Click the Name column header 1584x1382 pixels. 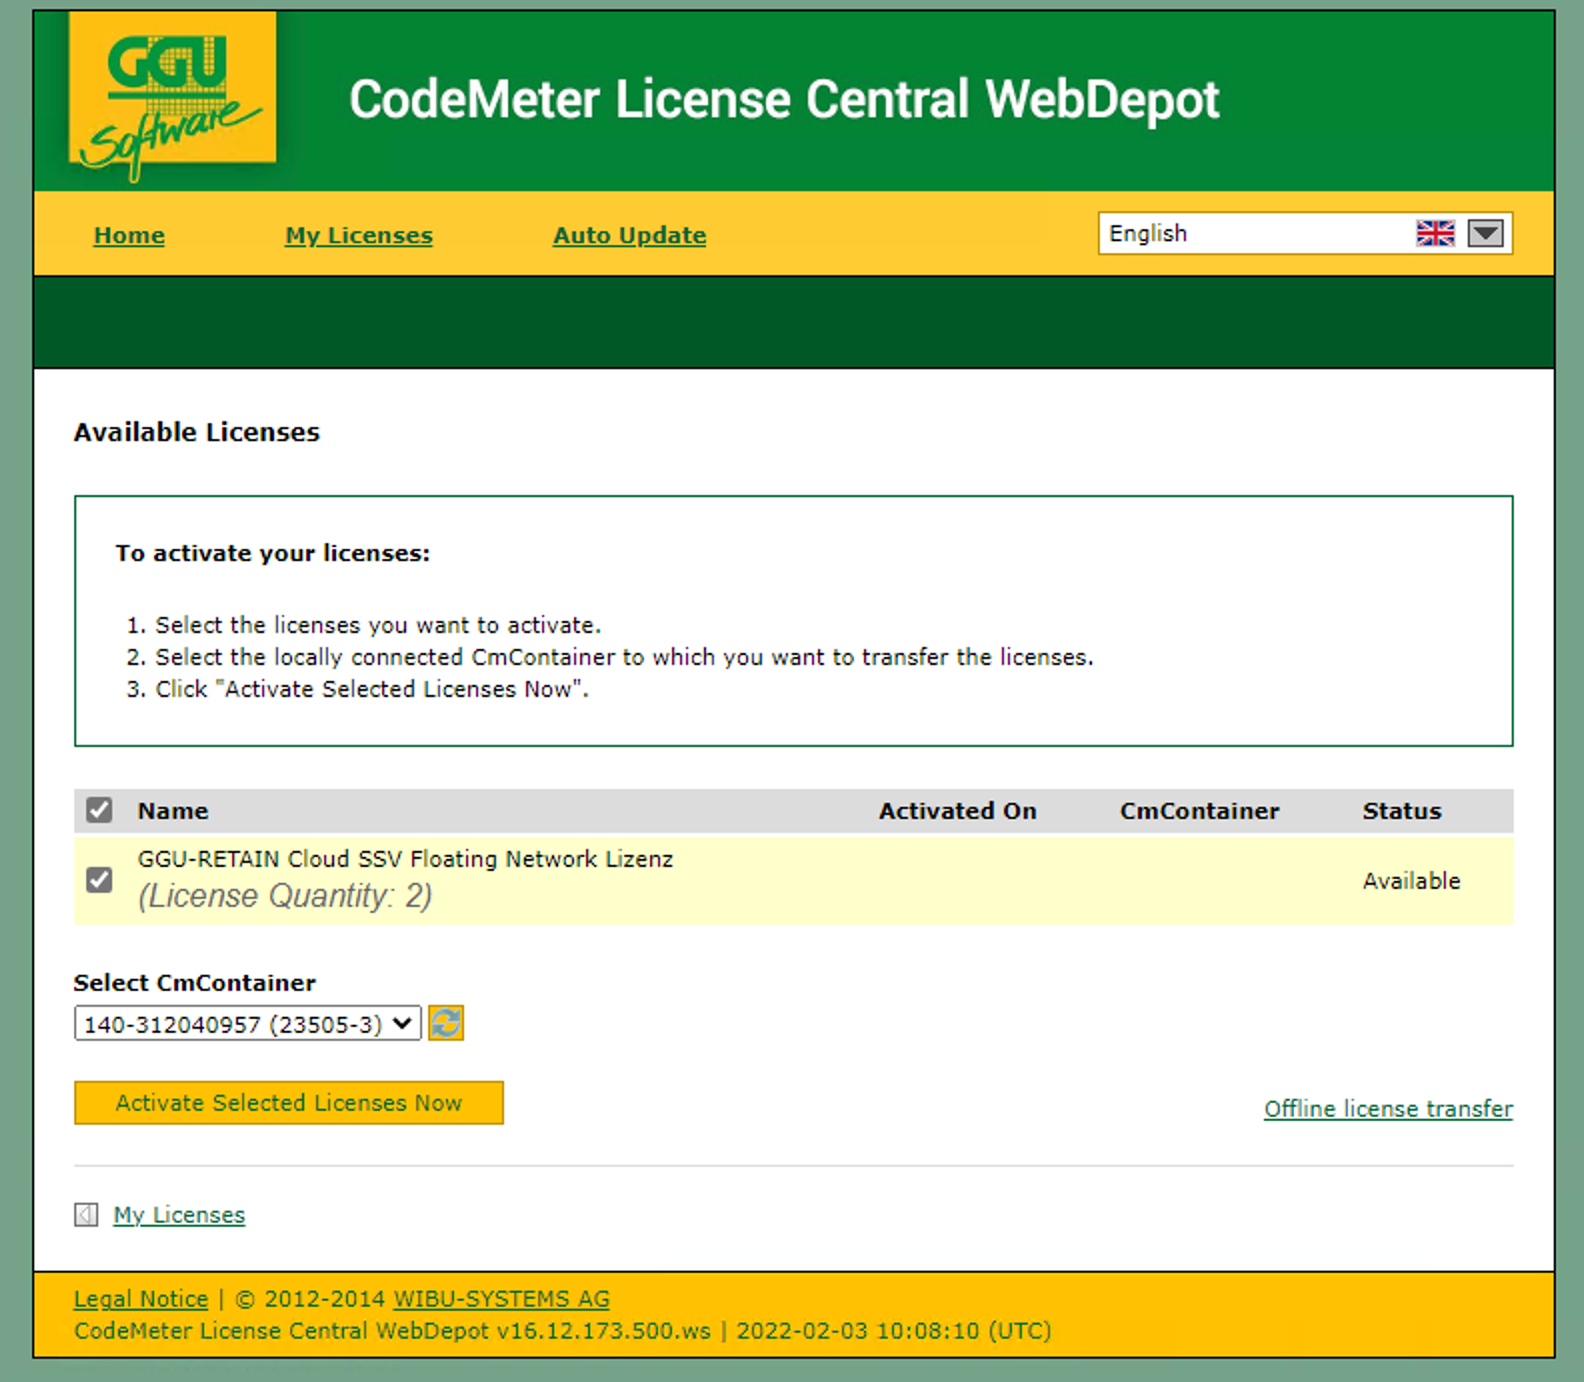173,811
